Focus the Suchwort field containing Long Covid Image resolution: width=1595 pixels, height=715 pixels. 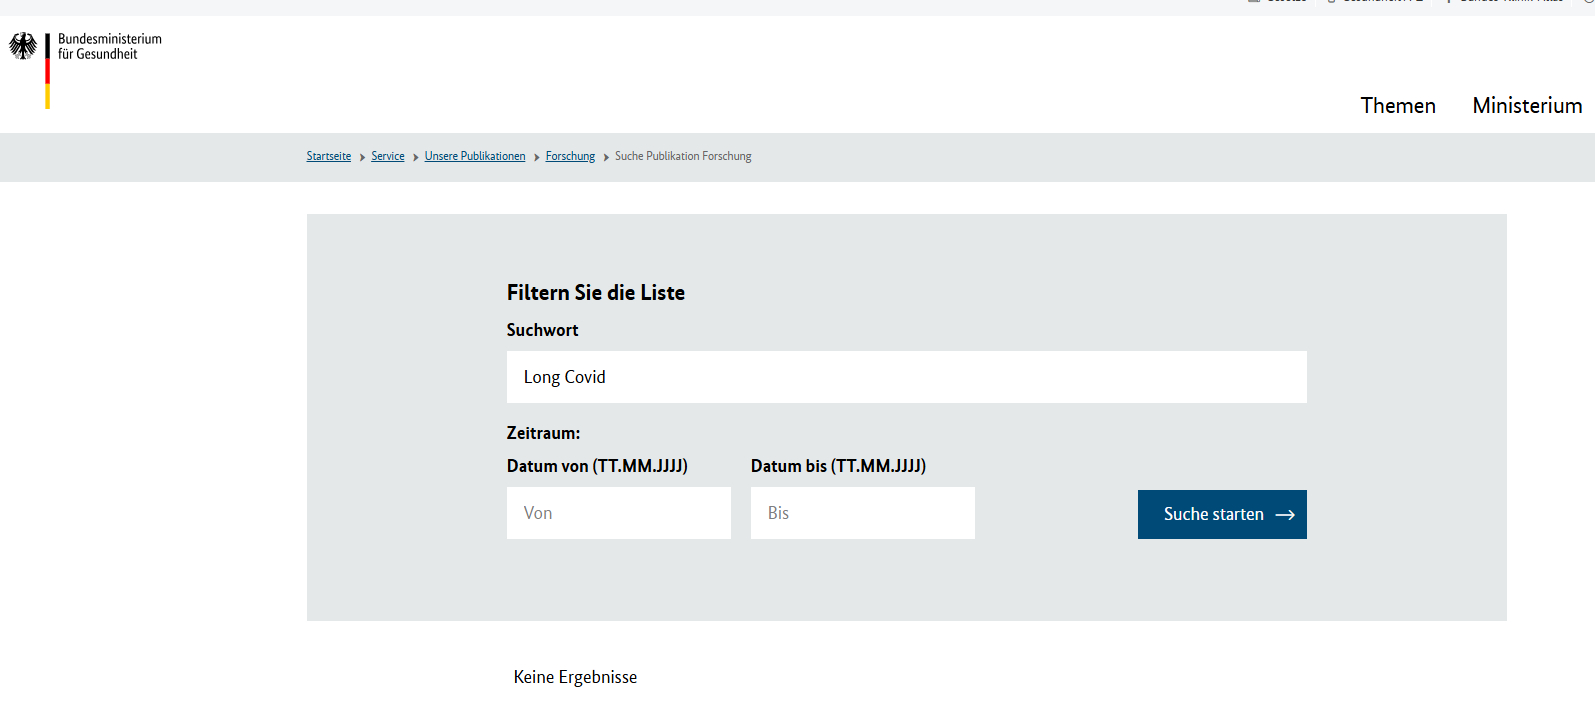(x=906, y=377)
